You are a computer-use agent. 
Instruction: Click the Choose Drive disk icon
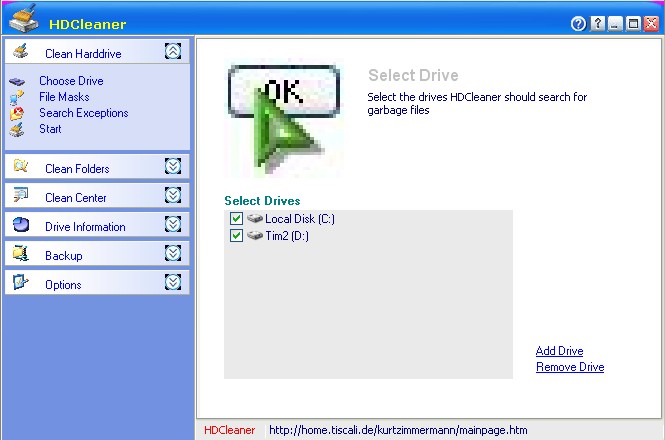coord(17,81)
